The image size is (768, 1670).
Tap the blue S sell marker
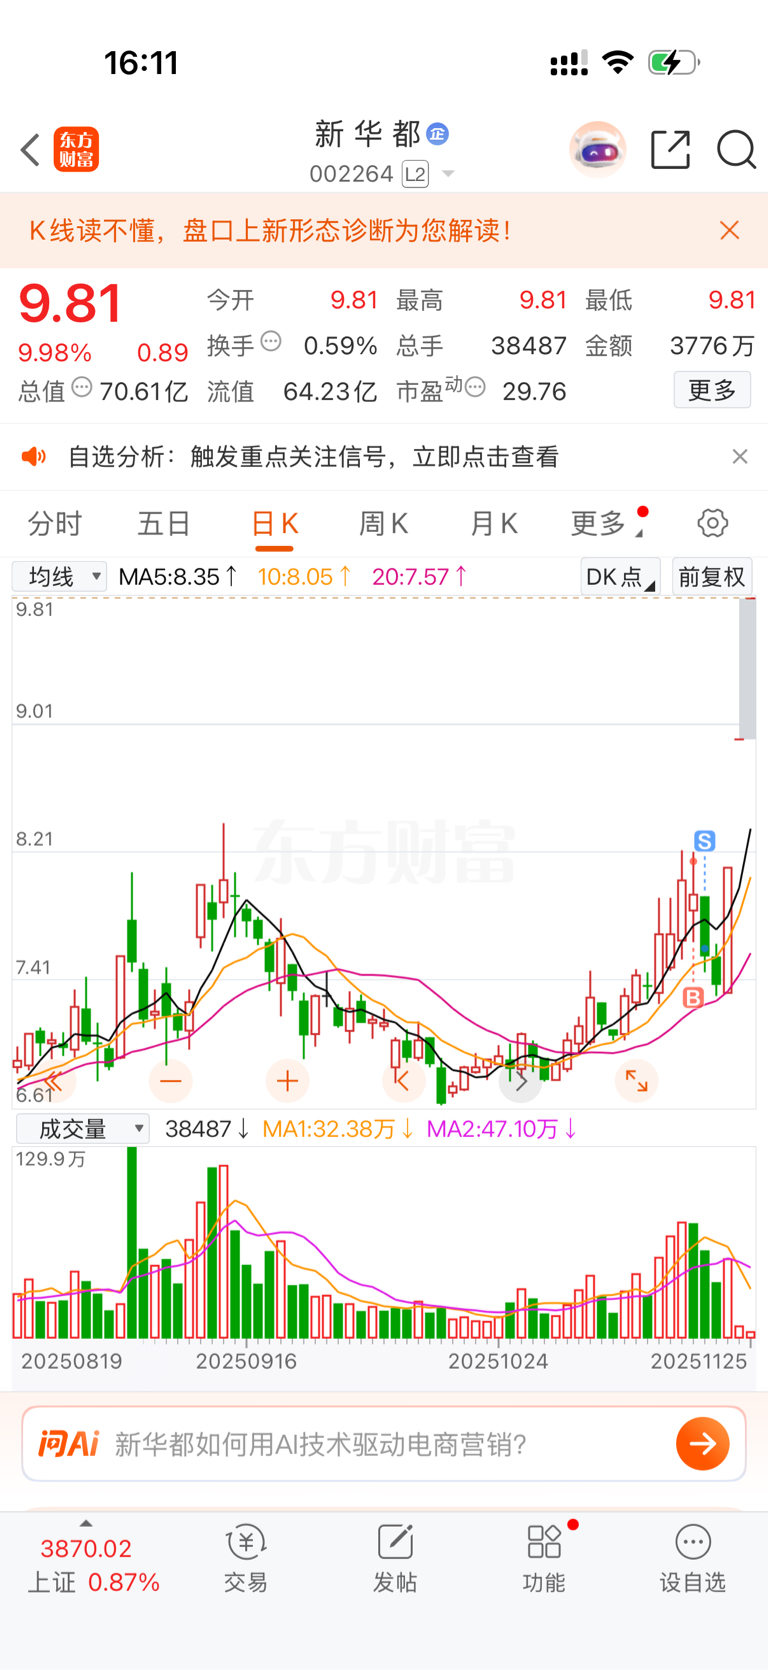point(705,841)
